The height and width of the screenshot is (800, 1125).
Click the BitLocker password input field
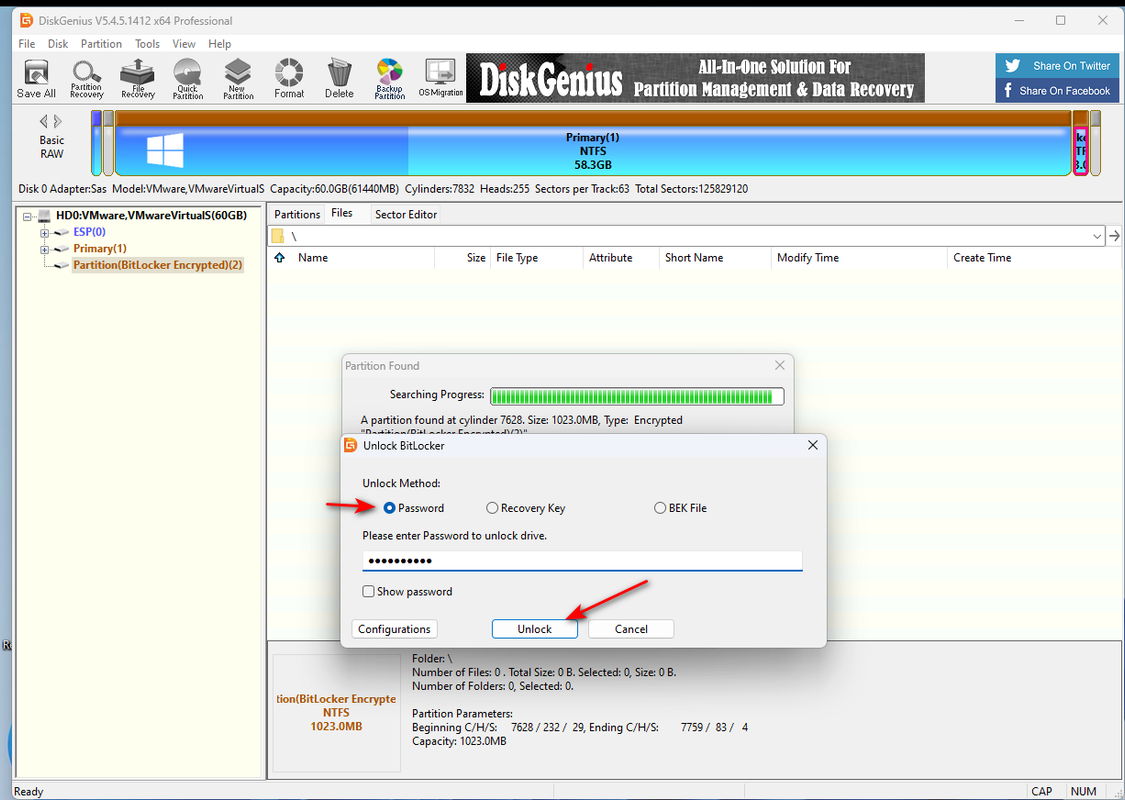point(582,560)
